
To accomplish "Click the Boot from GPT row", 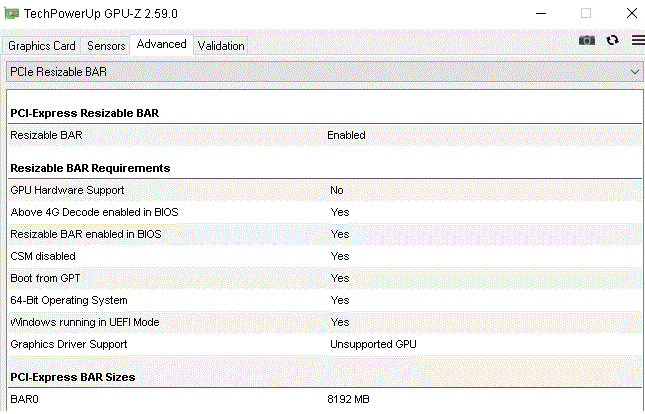I will pos(323,278).
